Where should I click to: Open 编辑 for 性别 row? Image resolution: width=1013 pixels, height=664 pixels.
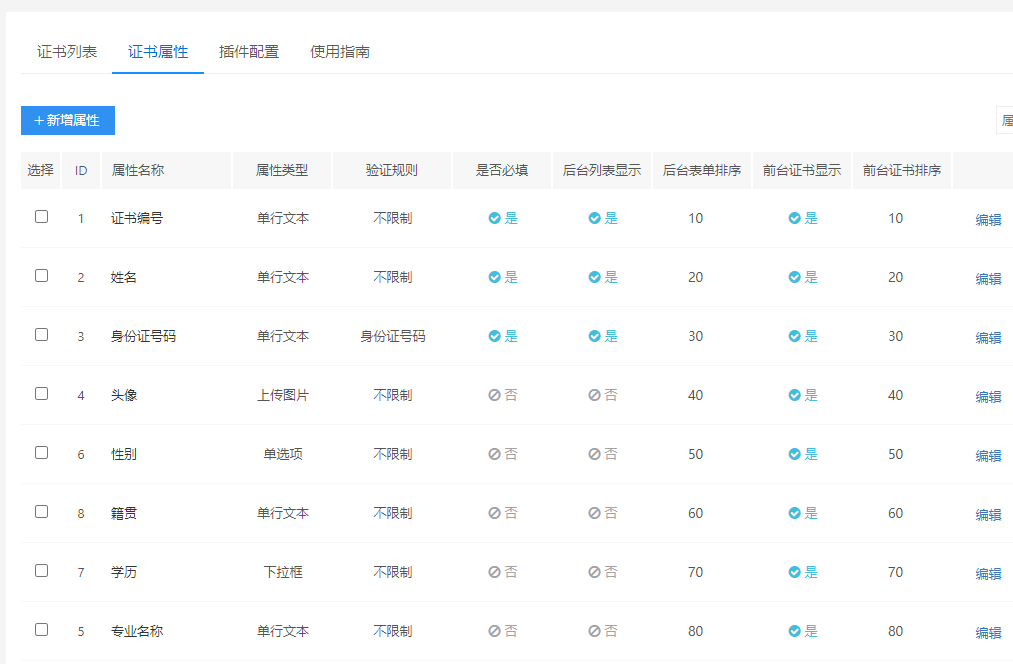[988, 456]
